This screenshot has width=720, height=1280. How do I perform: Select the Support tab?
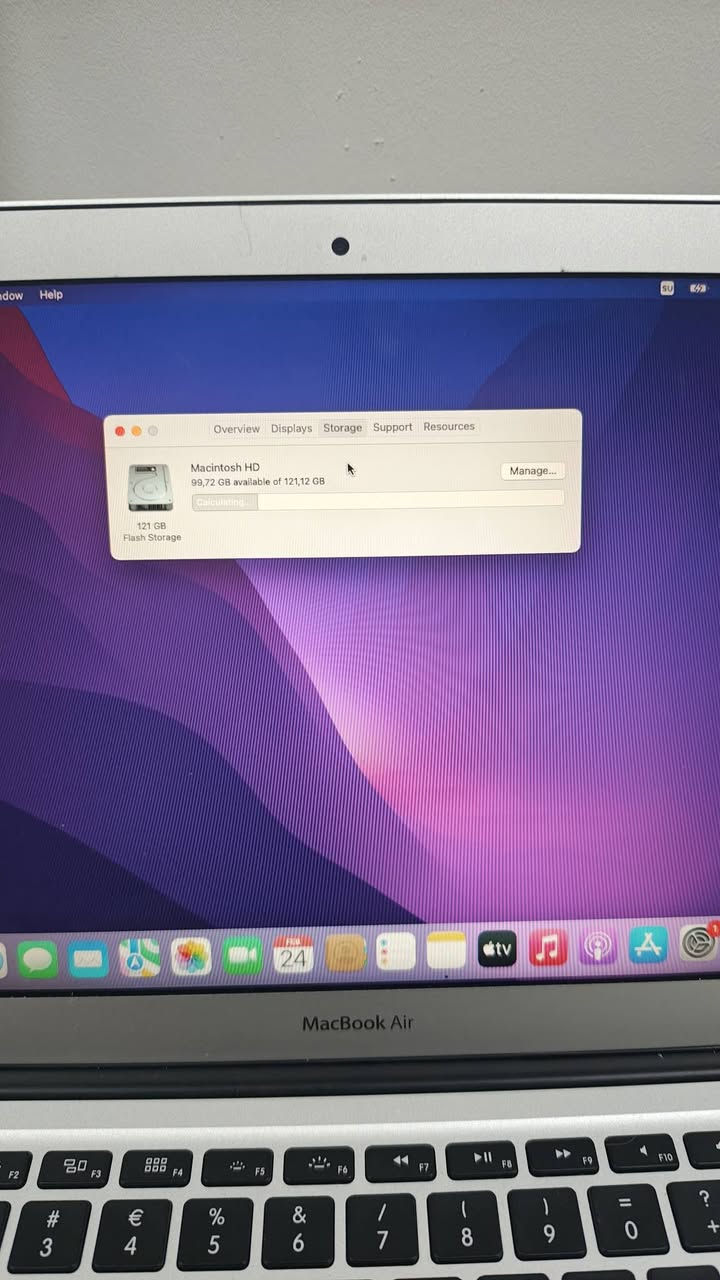pyautogui.click(x=392, y=427)
